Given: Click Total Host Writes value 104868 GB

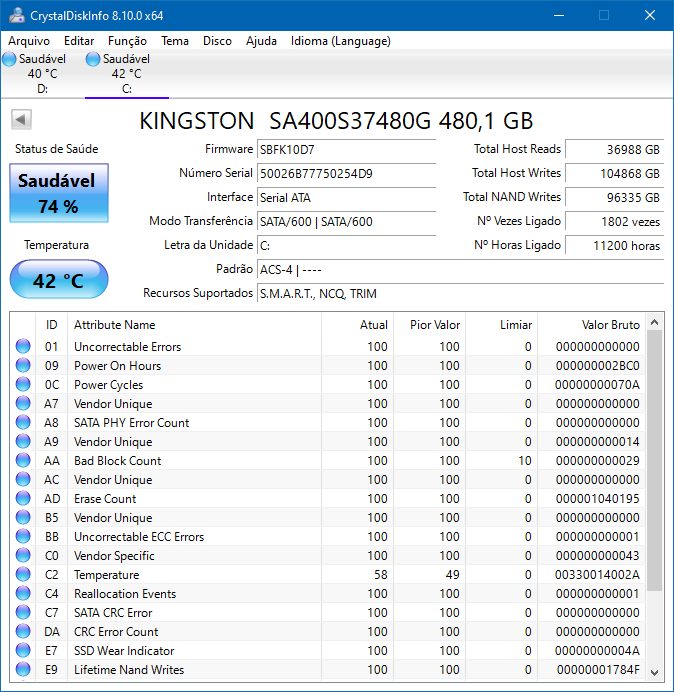Looking at the screenshot, I should click(614, 173).
